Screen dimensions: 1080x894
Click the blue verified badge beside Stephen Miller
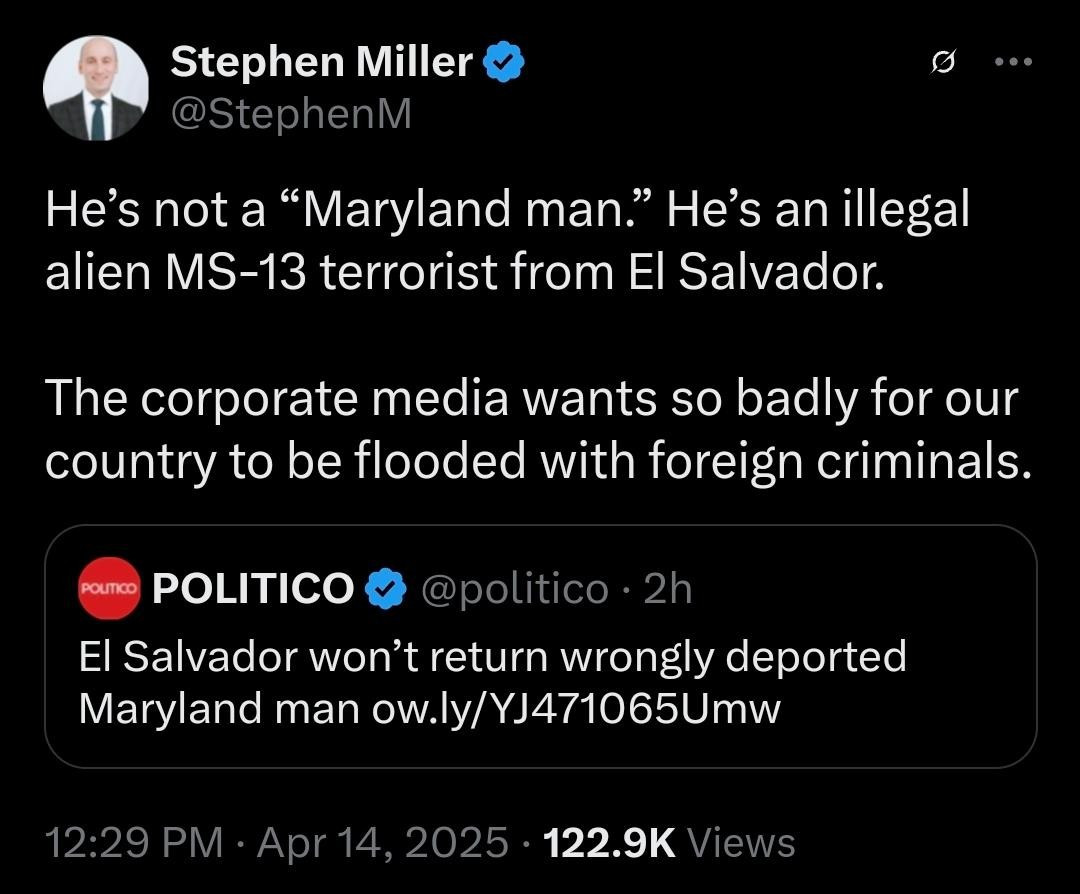(x=504, y=64)
